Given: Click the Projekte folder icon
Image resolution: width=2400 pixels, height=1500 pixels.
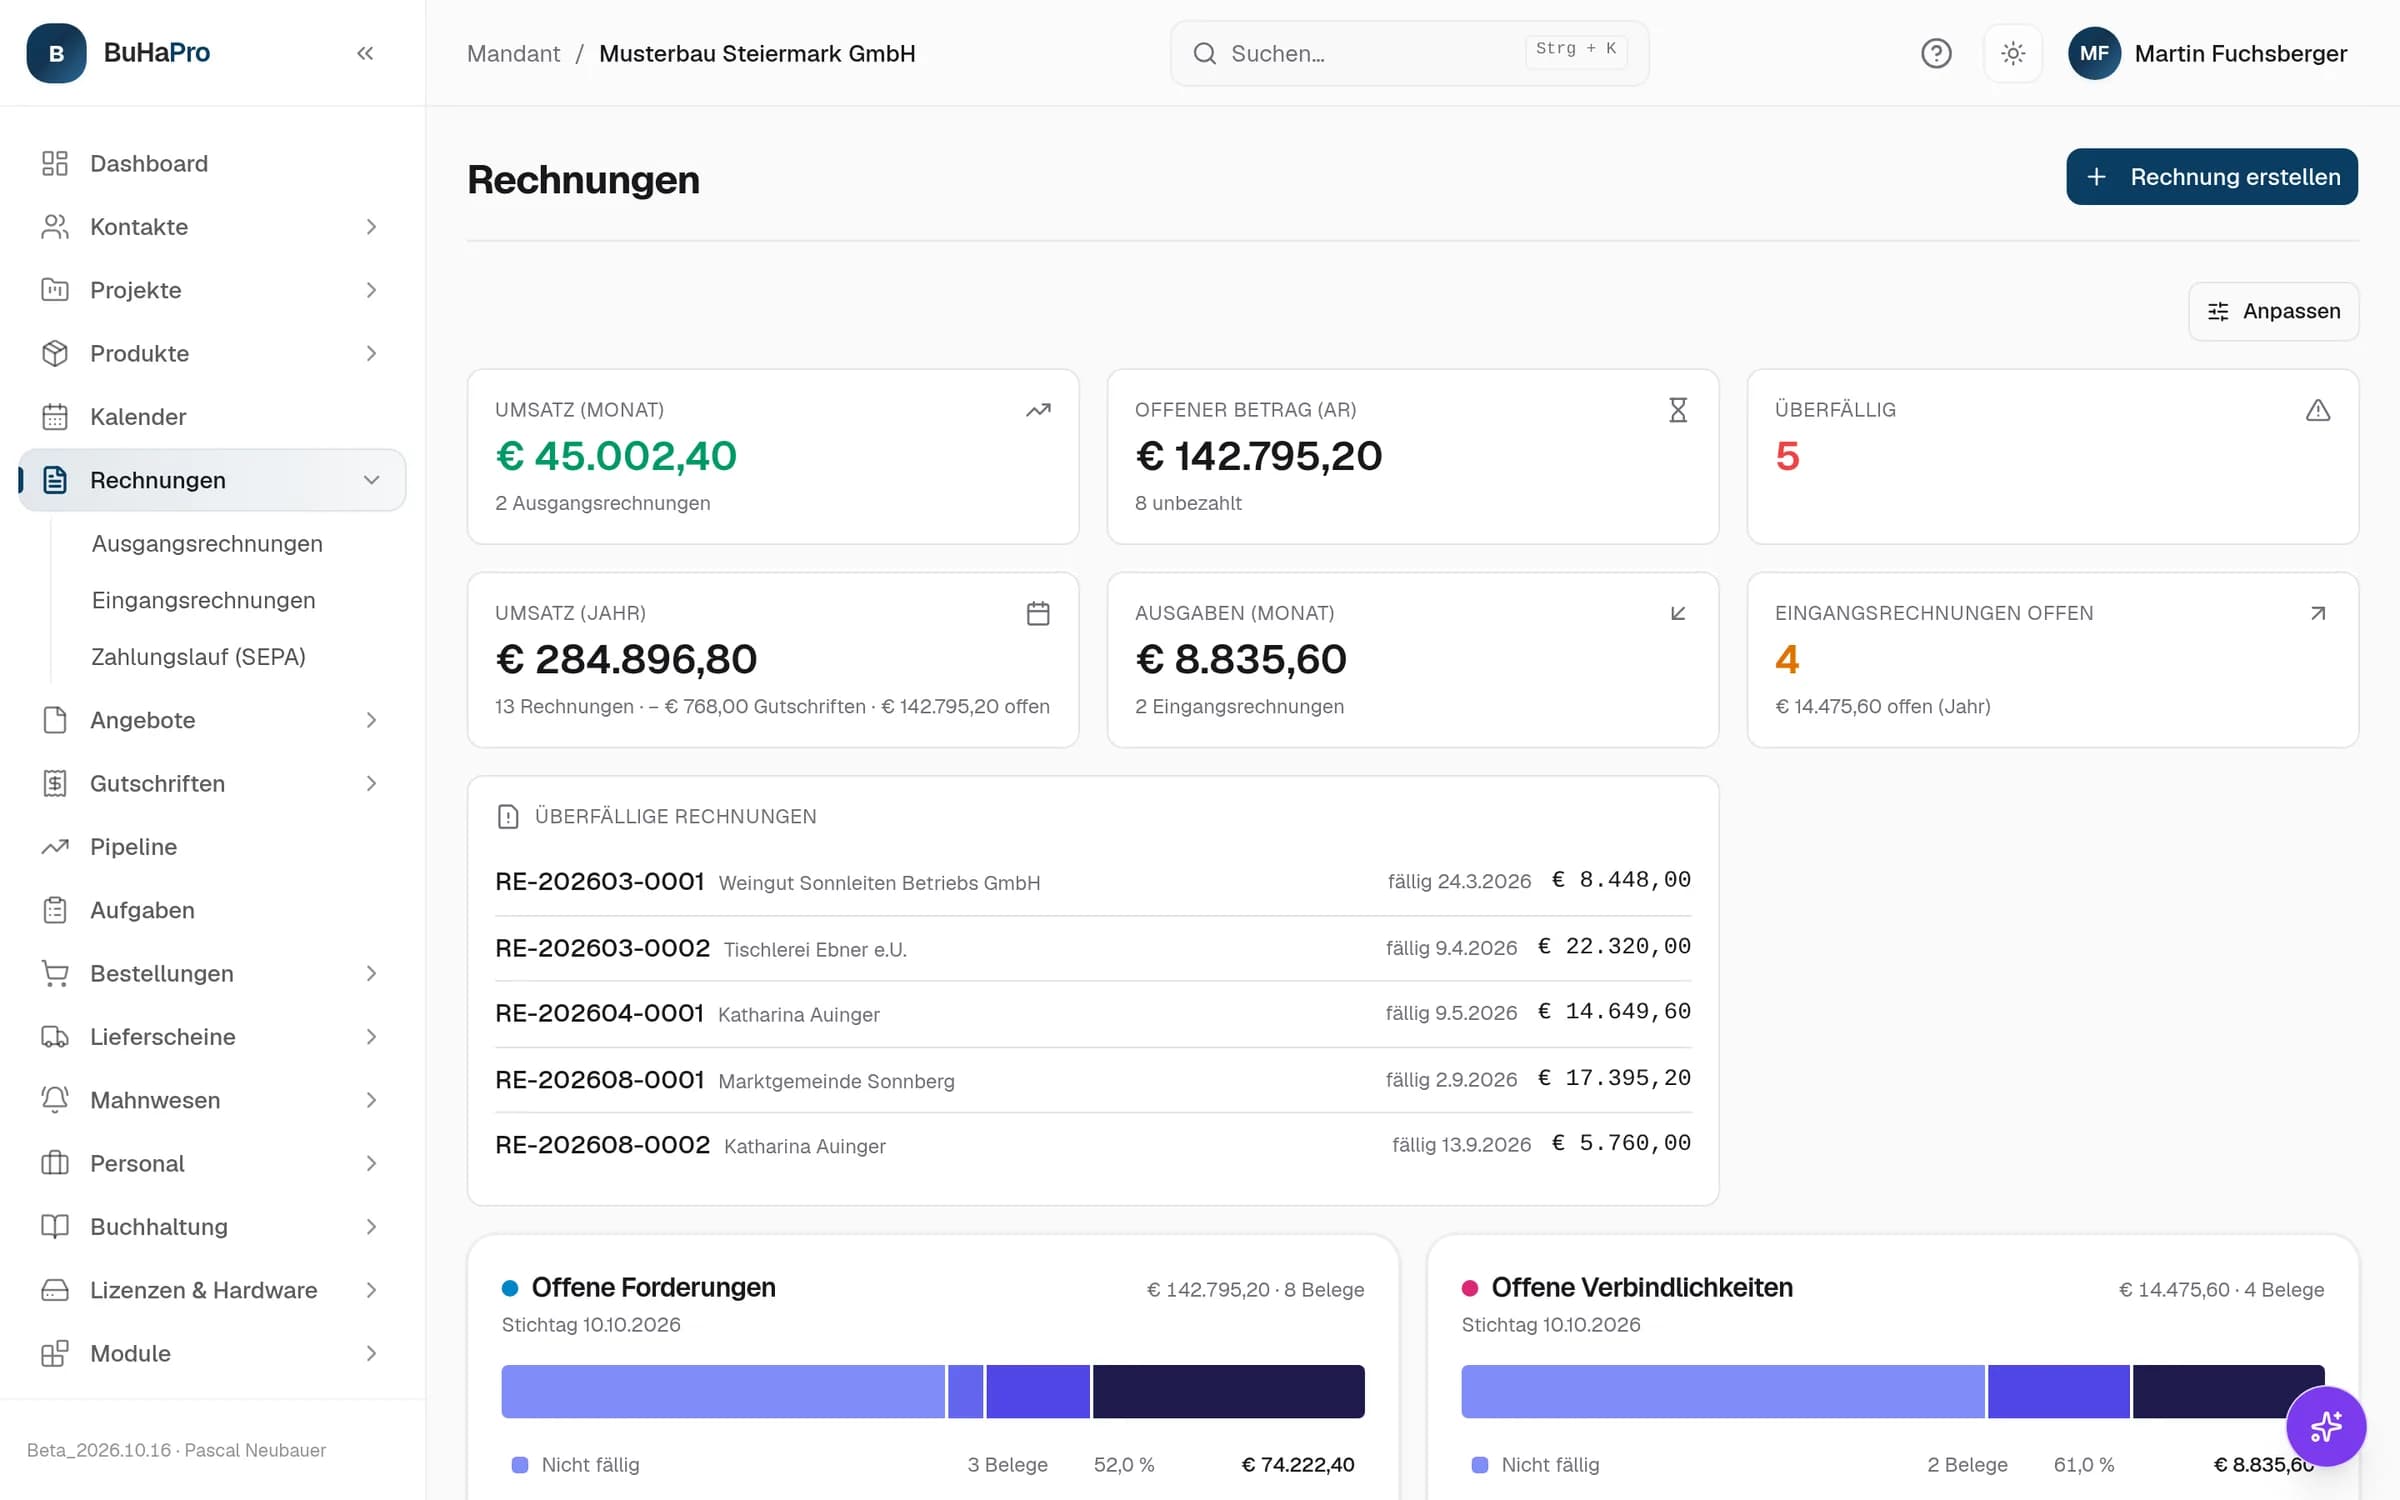Looking at the screenshot, I should tap(55, 290).
